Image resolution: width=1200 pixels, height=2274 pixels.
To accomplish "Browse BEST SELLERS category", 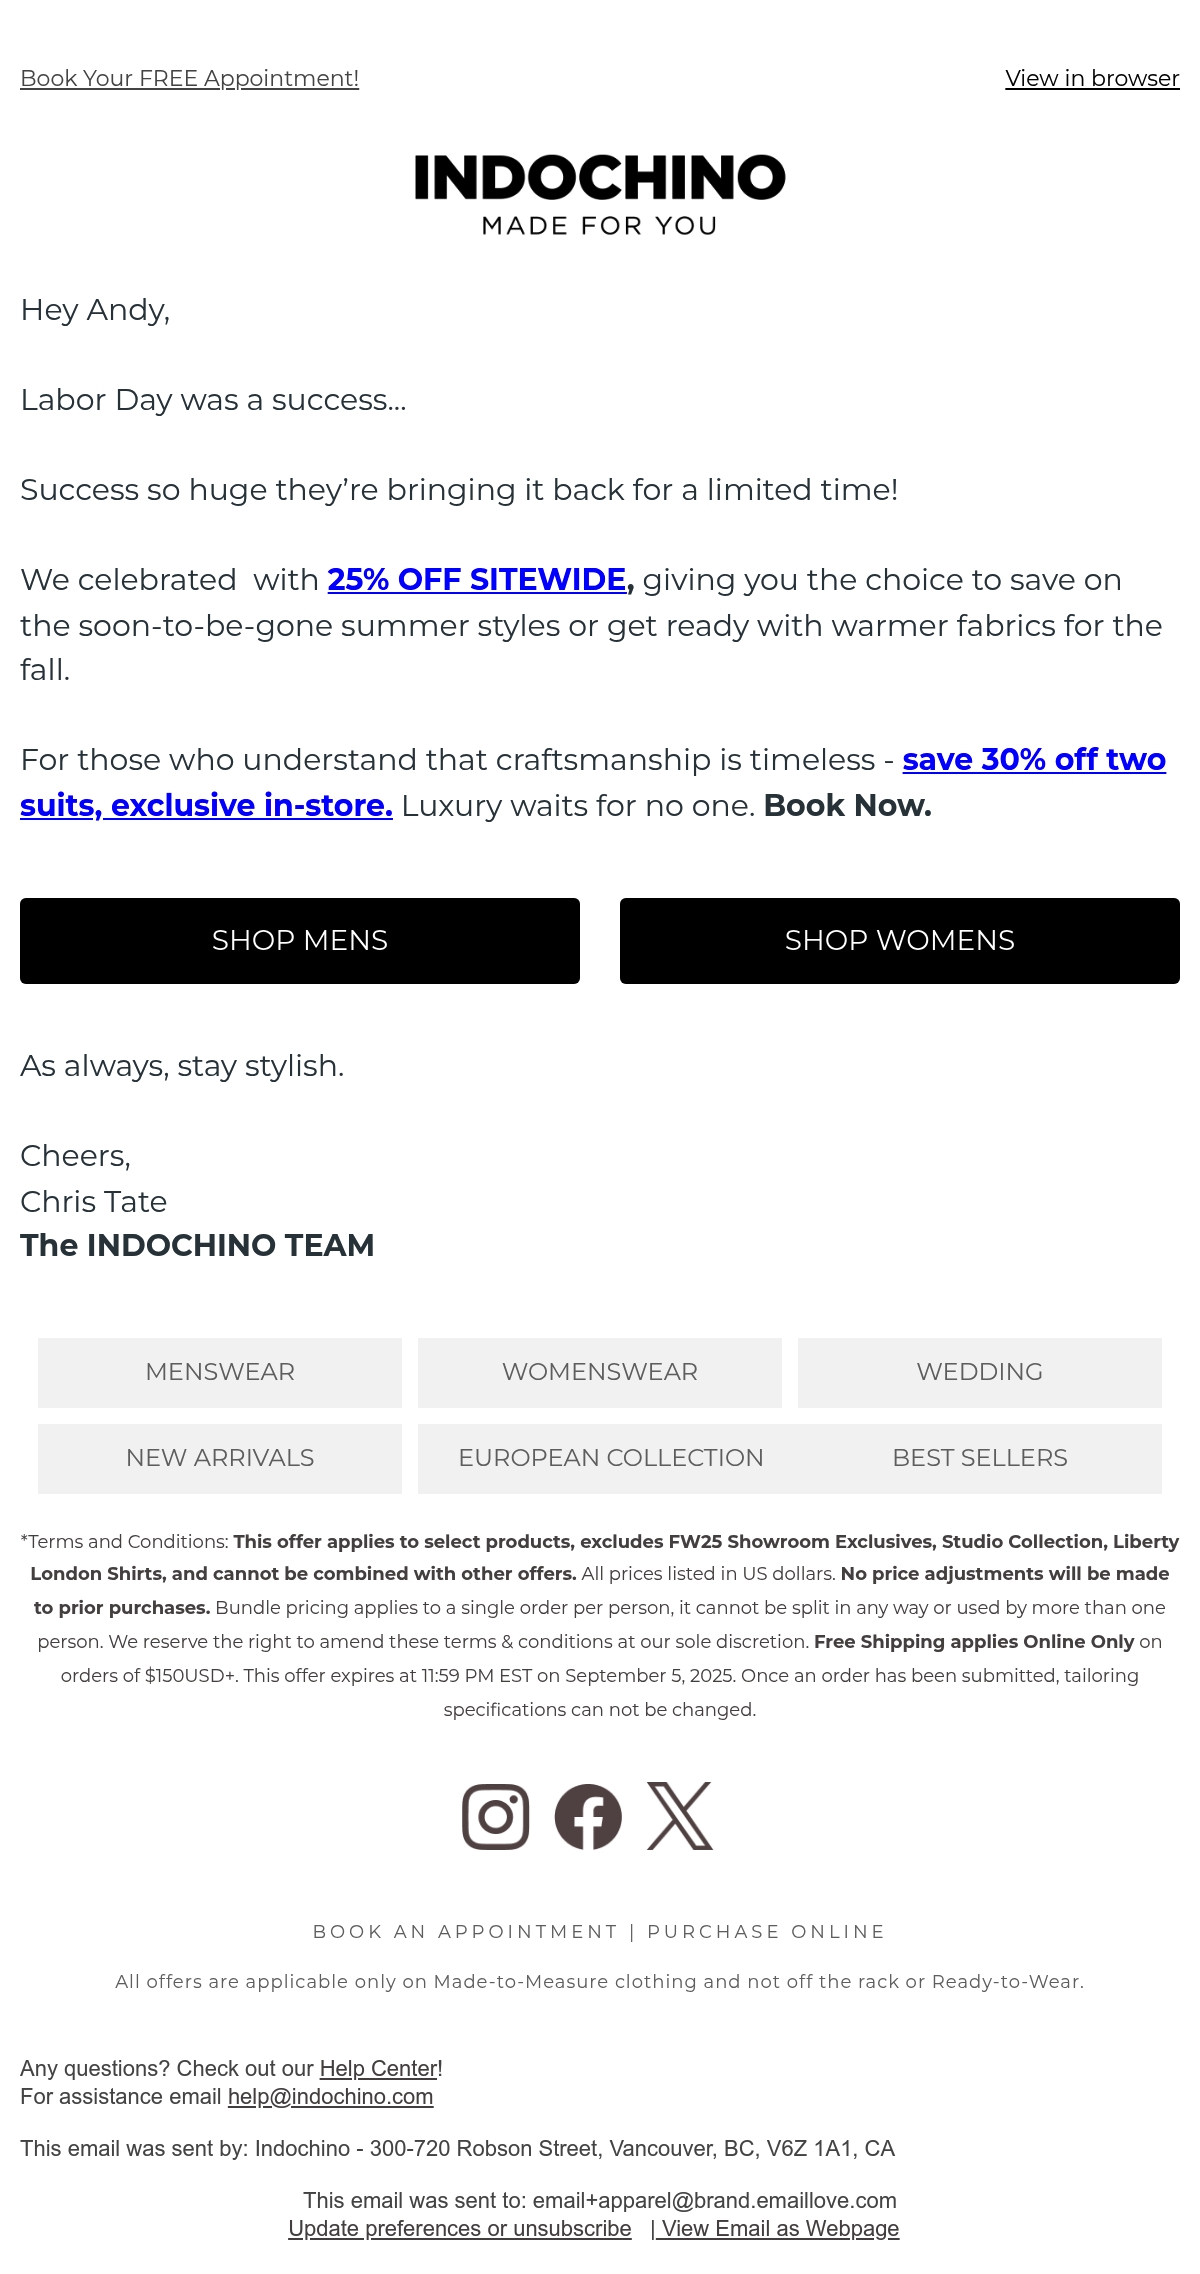I will click(x=980, y=1458).
